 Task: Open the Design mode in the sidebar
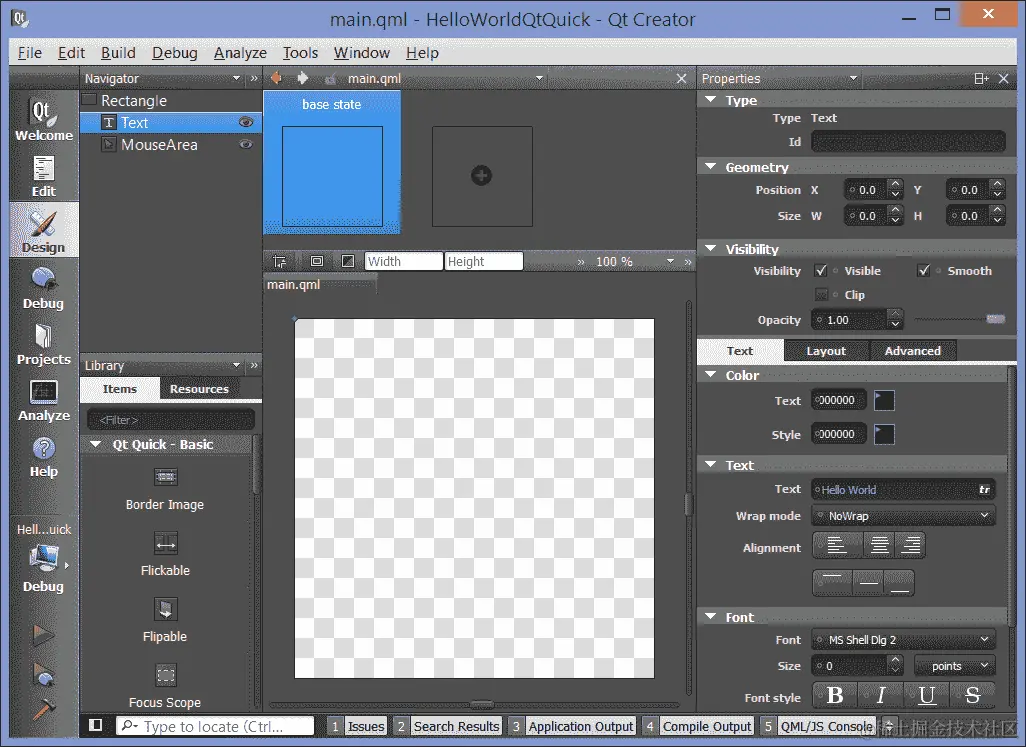coord(42,229)
